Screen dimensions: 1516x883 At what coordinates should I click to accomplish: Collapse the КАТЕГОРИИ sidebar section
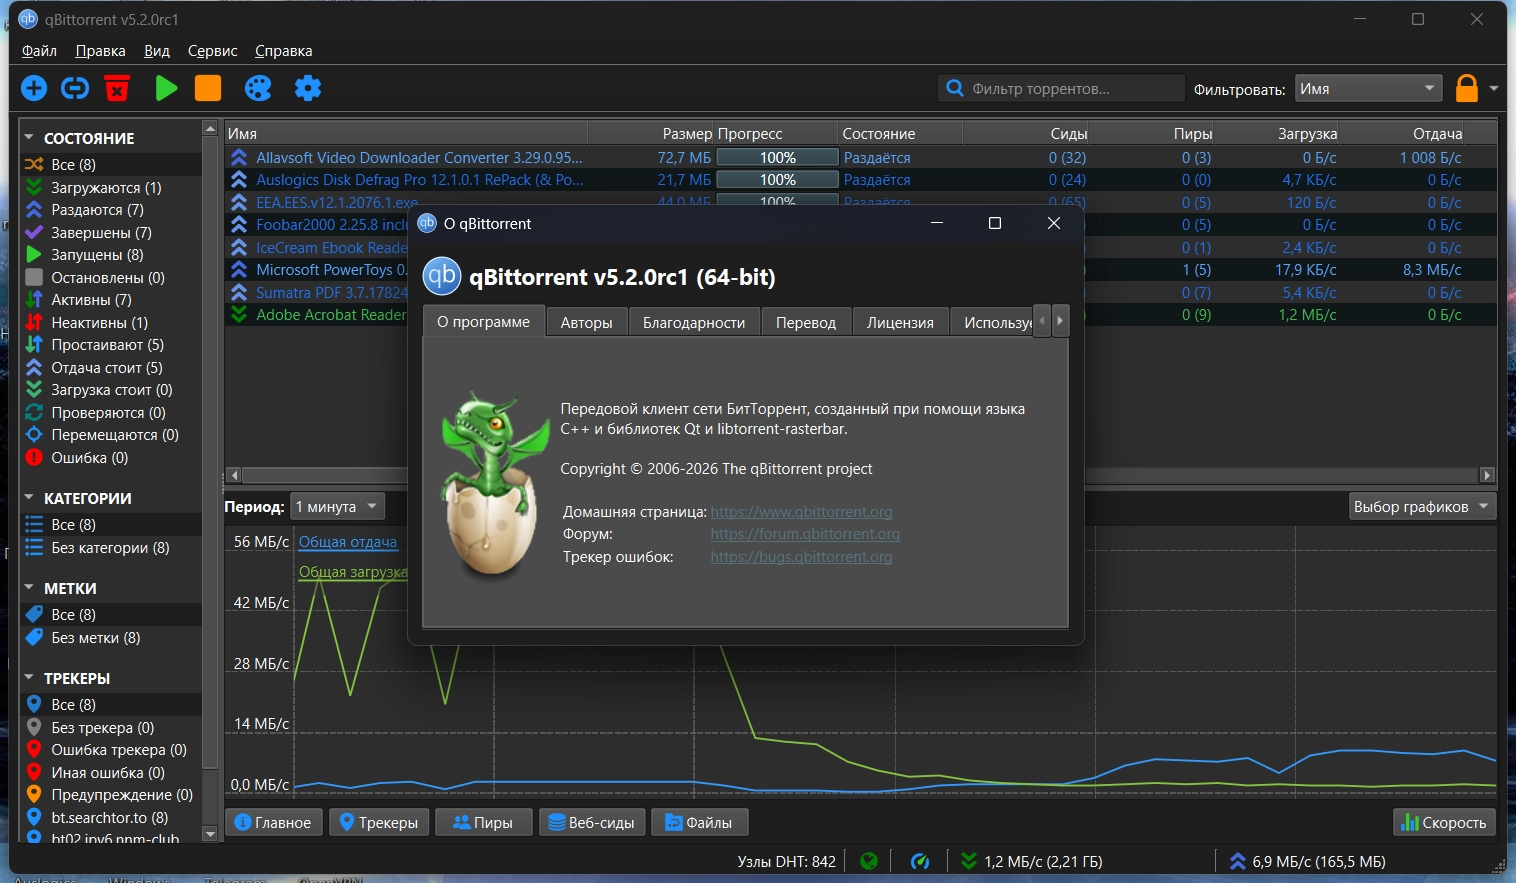pos(29,498)
